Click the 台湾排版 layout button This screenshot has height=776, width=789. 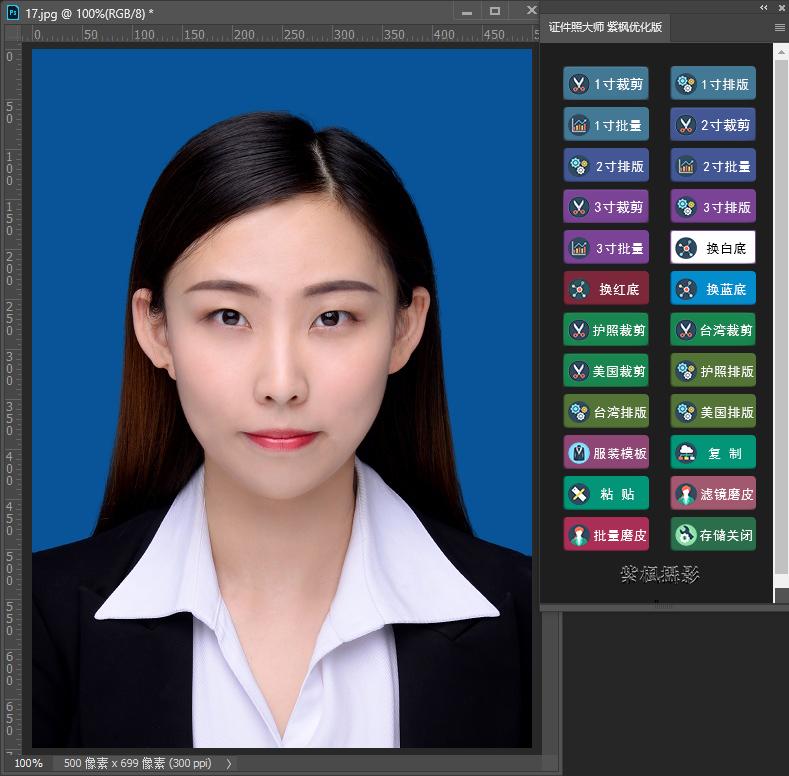[x=606, y=411]
